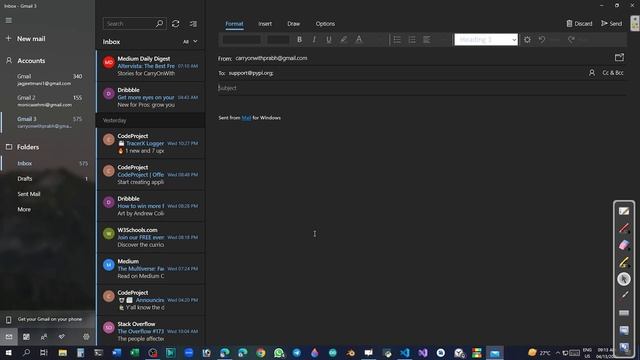The width and height of the screenshot is (640, 360).
Task: Open the paragraph alignment options
Action: [427, 40]
